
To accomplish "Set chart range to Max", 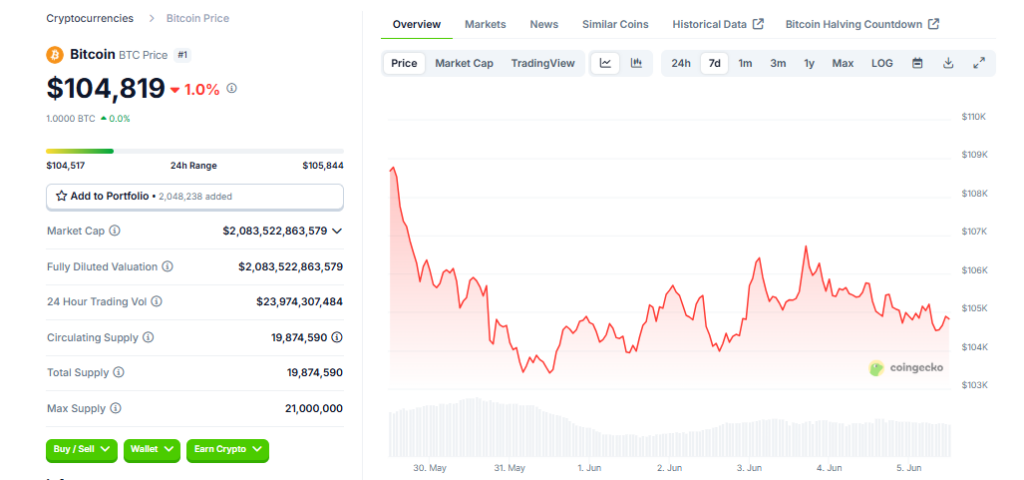I will pos(842,63).
